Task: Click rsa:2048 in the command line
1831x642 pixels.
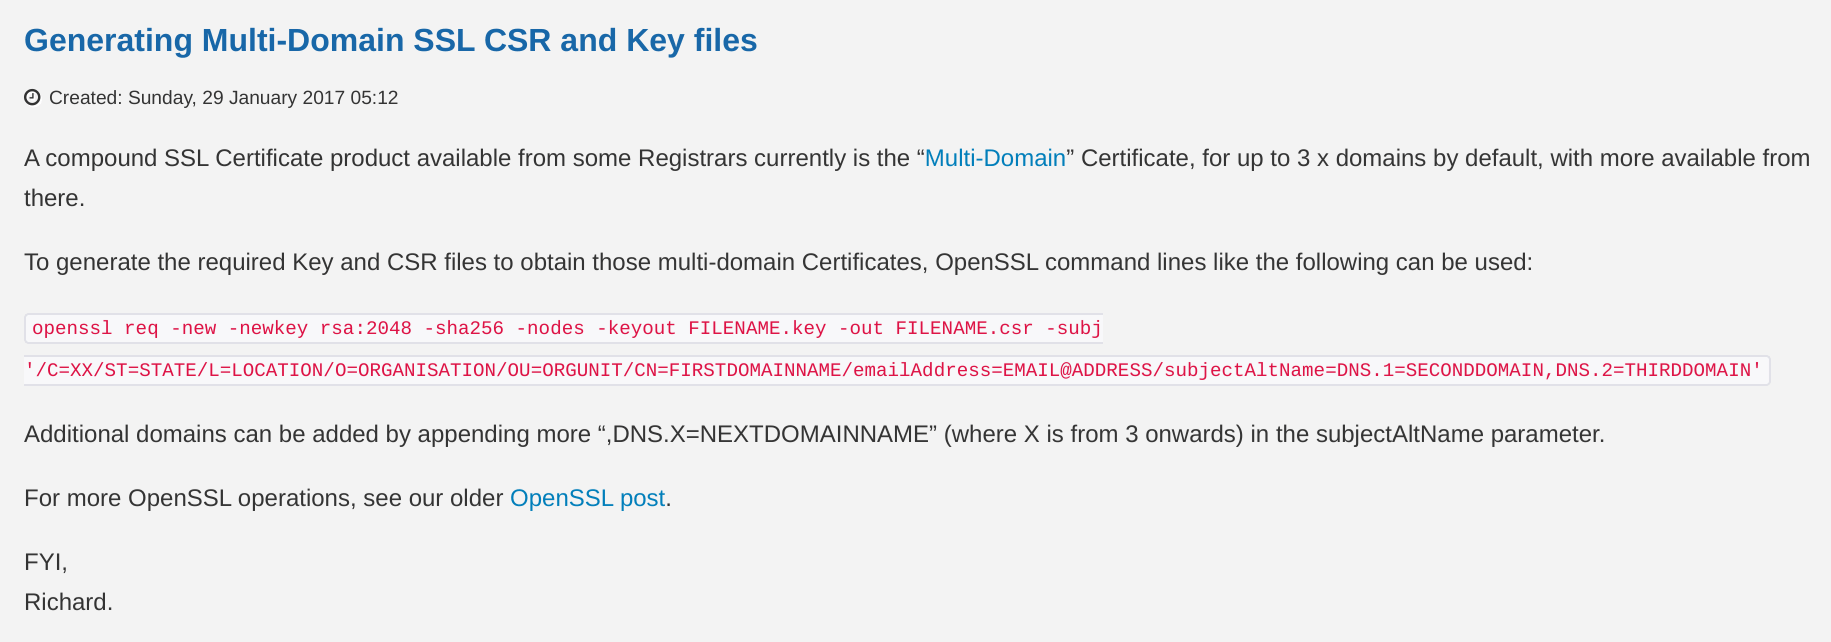Action: coord(366,328)
